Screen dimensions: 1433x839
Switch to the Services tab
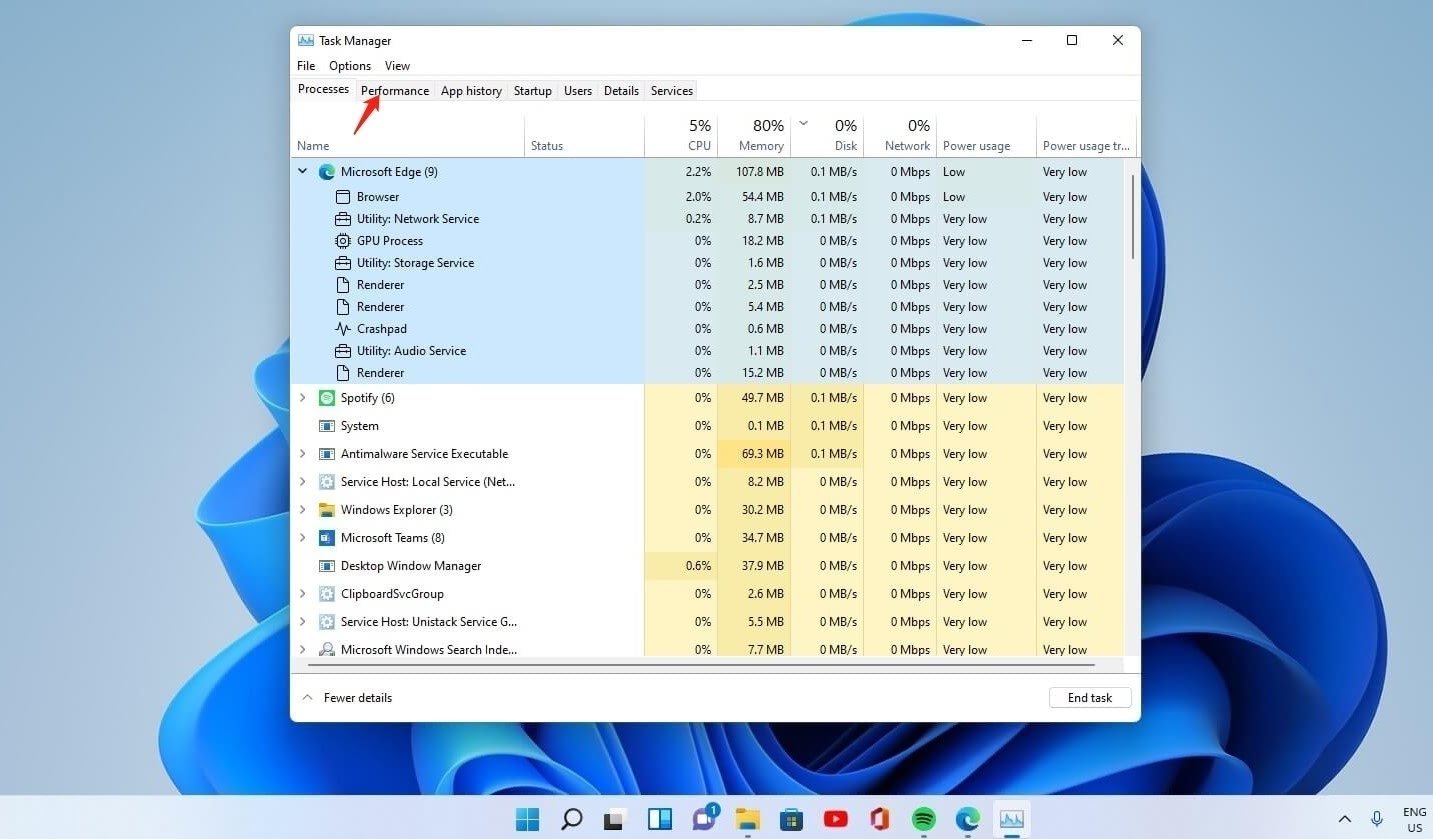(x=672, y=91)
